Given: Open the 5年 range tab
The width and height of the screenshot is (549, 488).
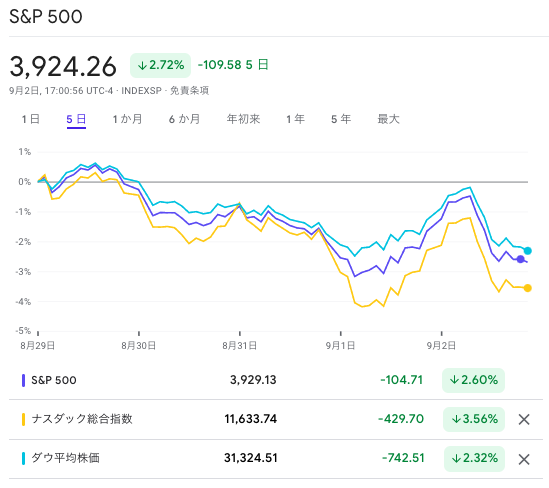Looking at the screenshot, I should tap(341, 119).
